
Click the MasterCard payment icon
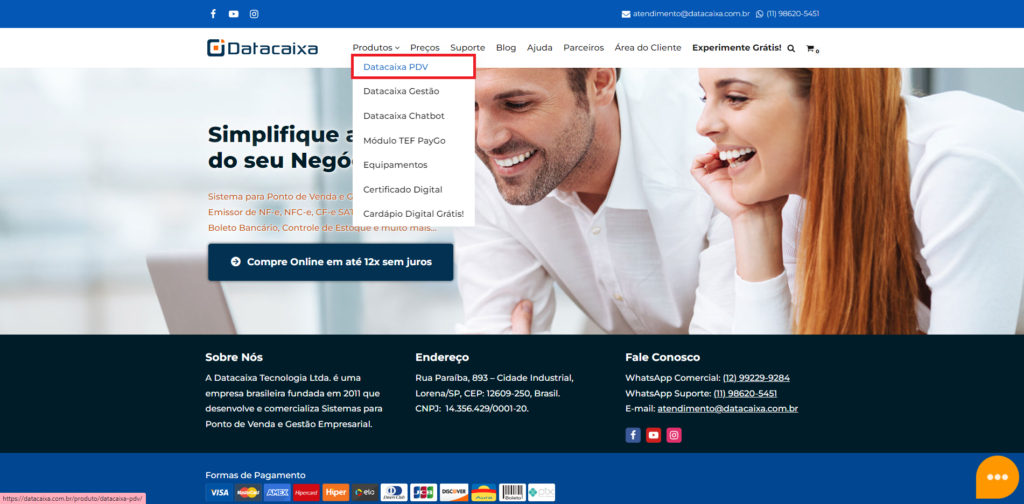(248, 492)
